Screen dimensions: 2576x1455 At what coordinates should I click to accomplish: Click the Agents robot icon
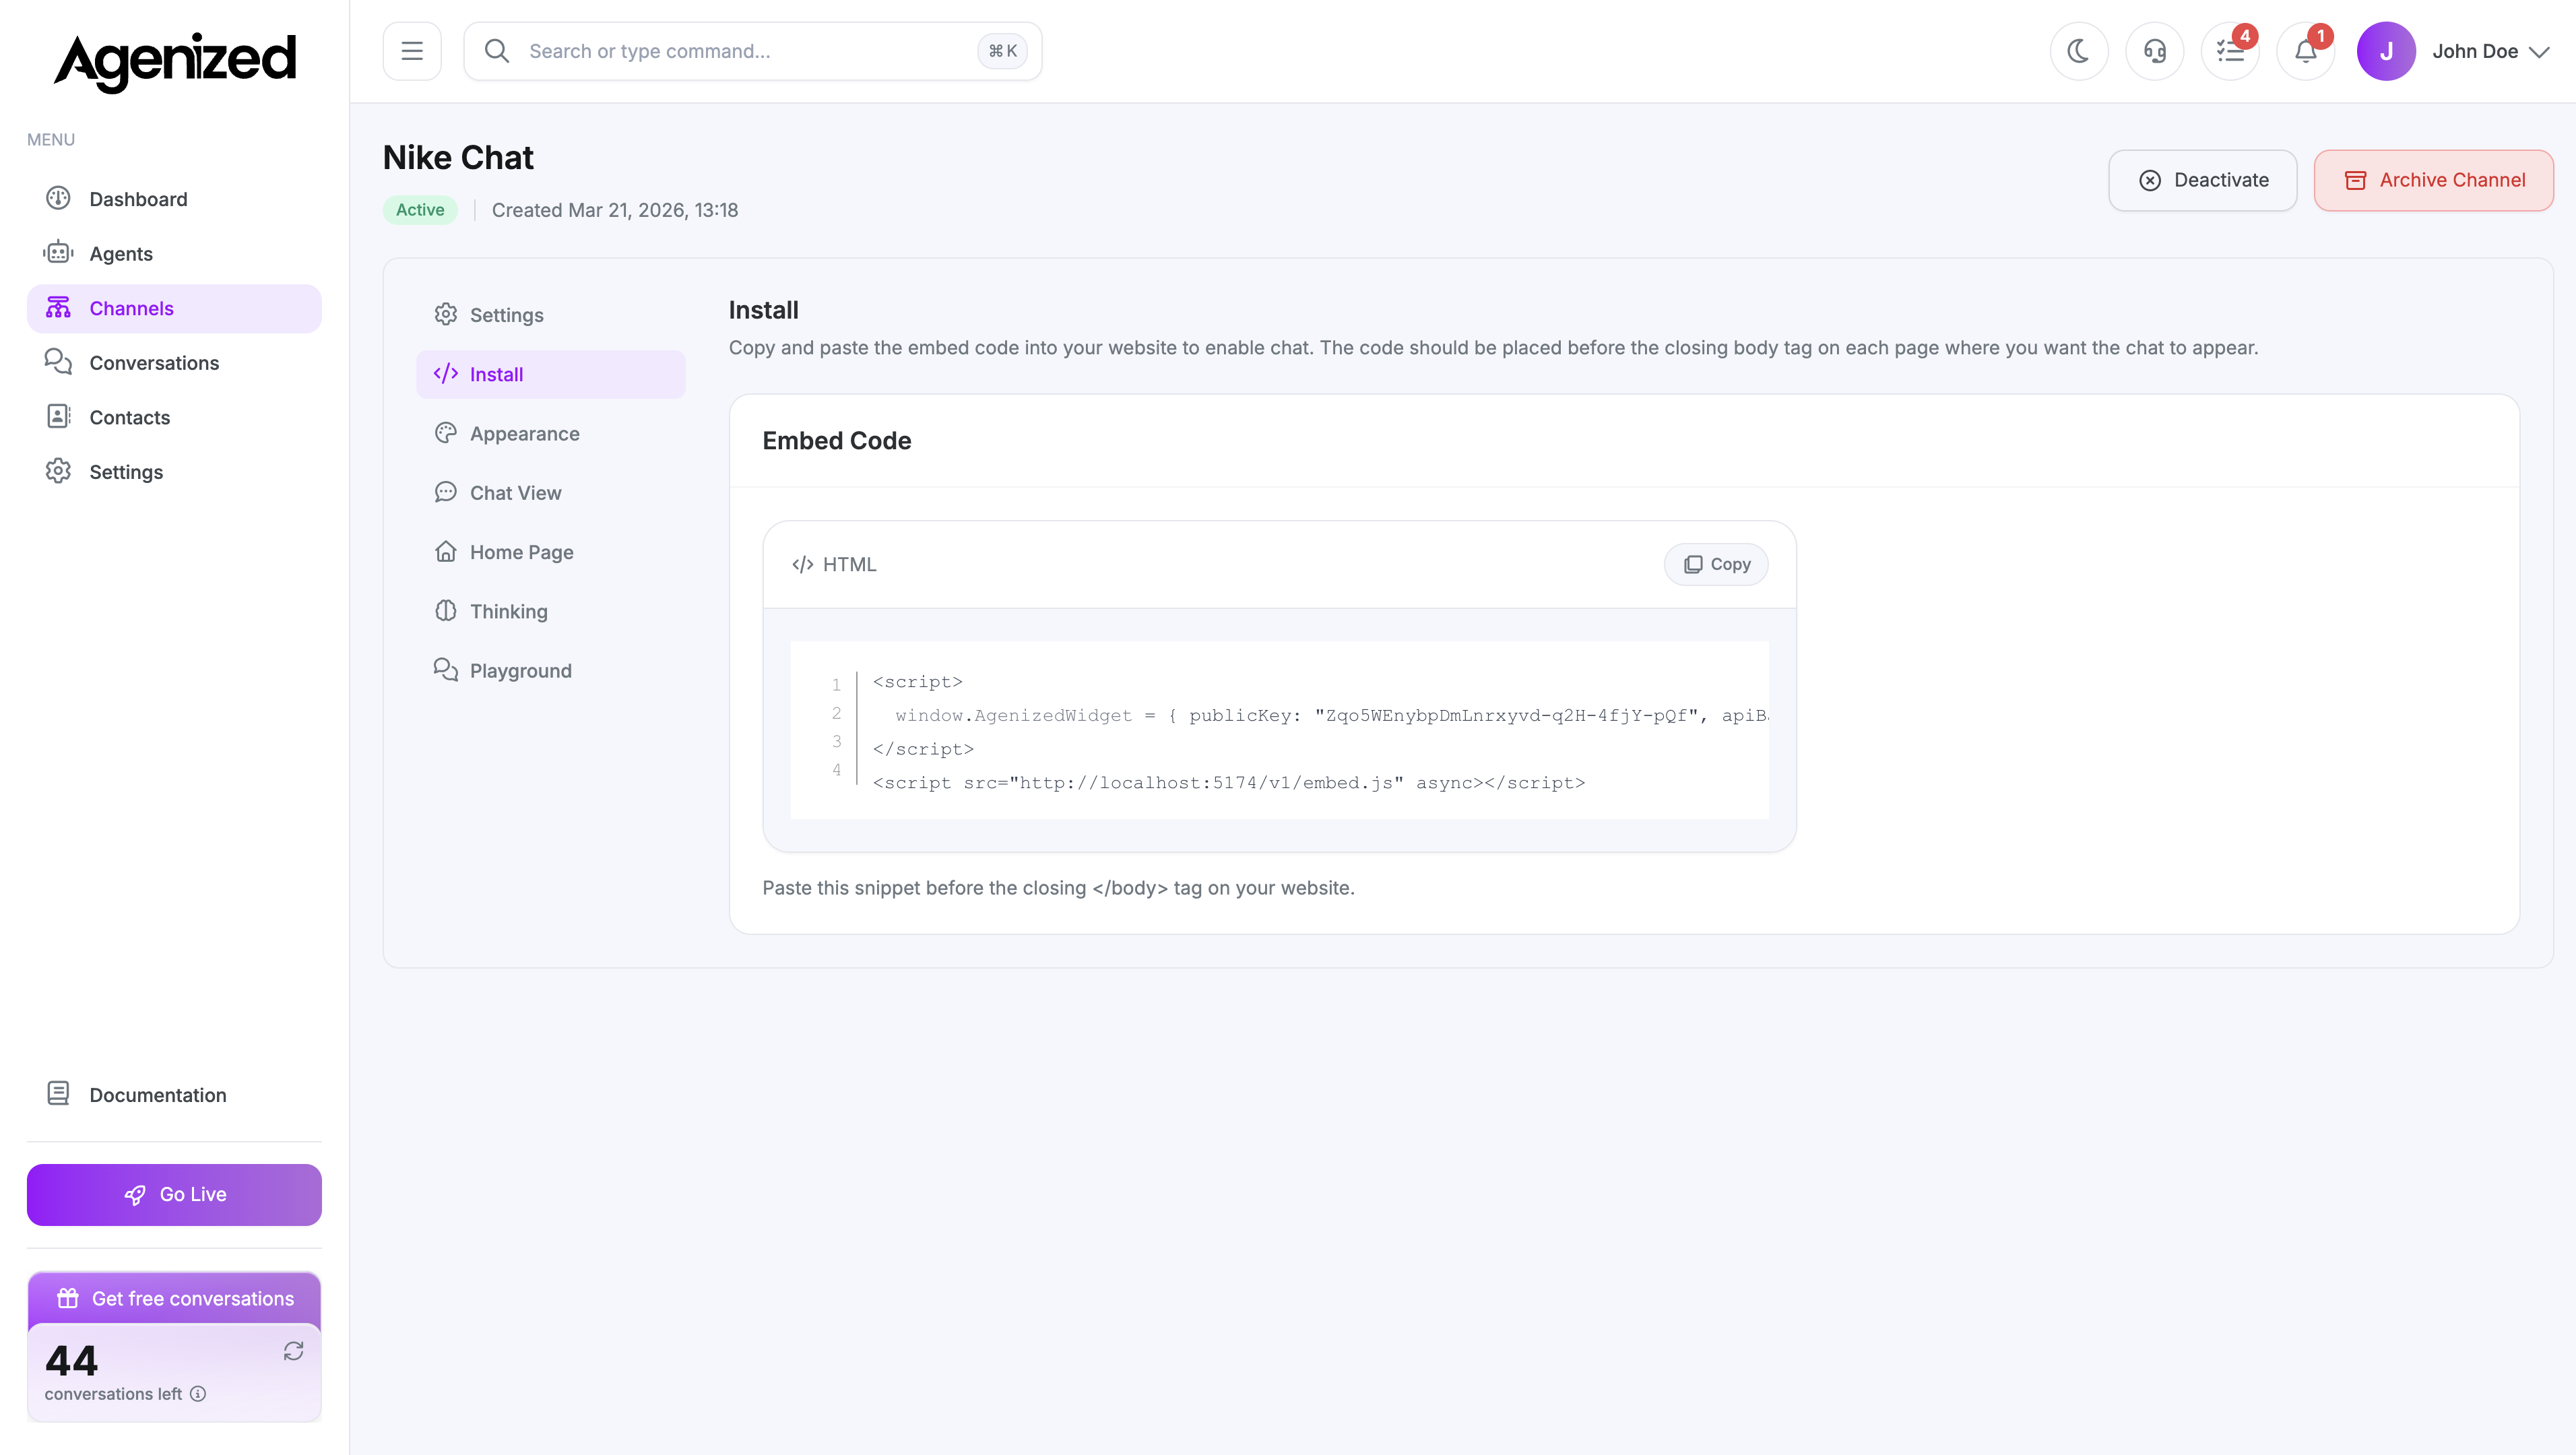coord(58,252)
